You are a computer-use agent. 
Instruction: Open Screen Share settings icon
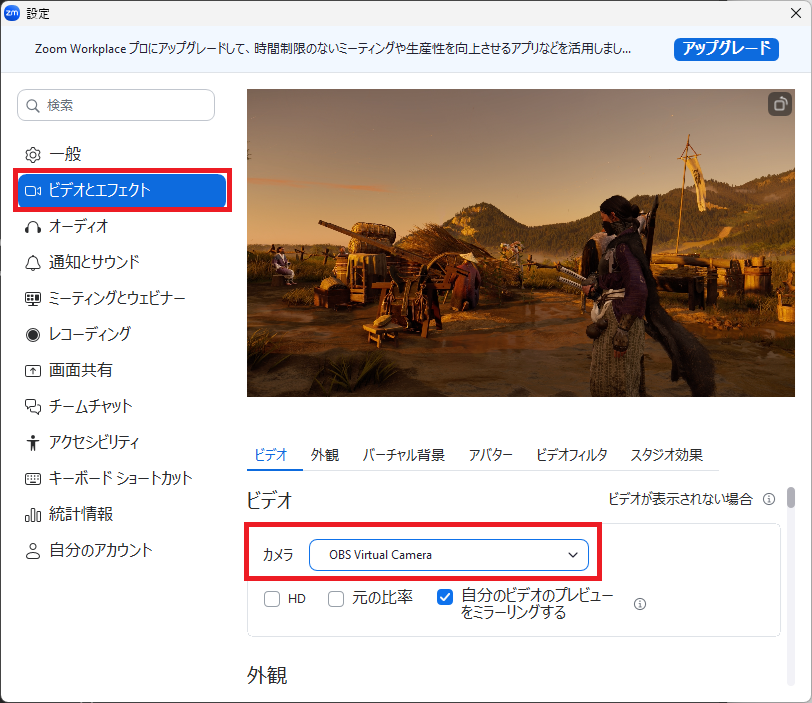(32, 371)
